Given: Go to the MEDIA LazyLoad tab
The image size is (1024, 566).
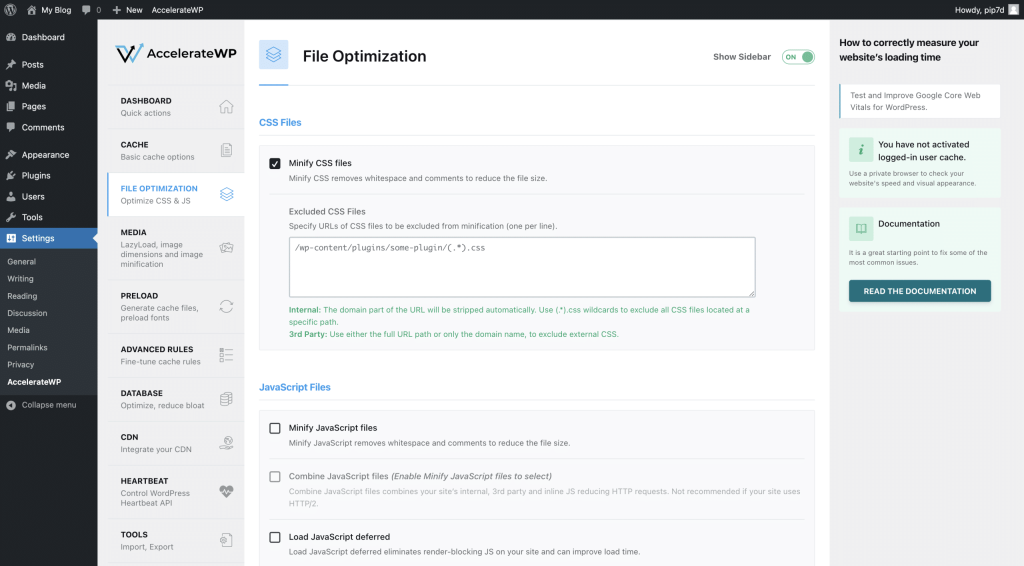Looking at the screenshot, I should click(x=176, y=248).
